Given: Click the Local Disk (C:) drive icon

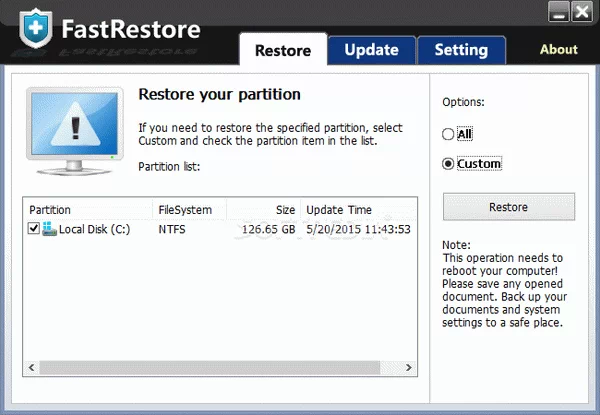Looking at the screenshot, I should pyautogui.click(x=49, y=229).
